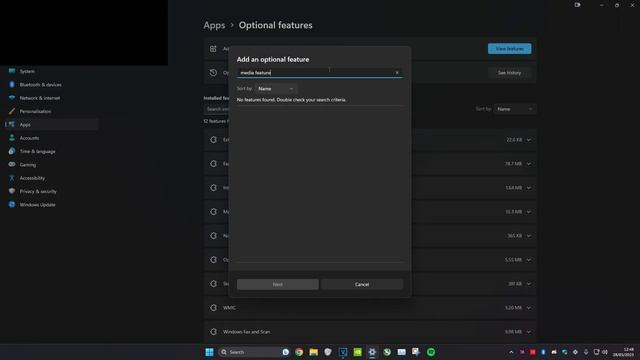Click the View features button

(509, 49)
